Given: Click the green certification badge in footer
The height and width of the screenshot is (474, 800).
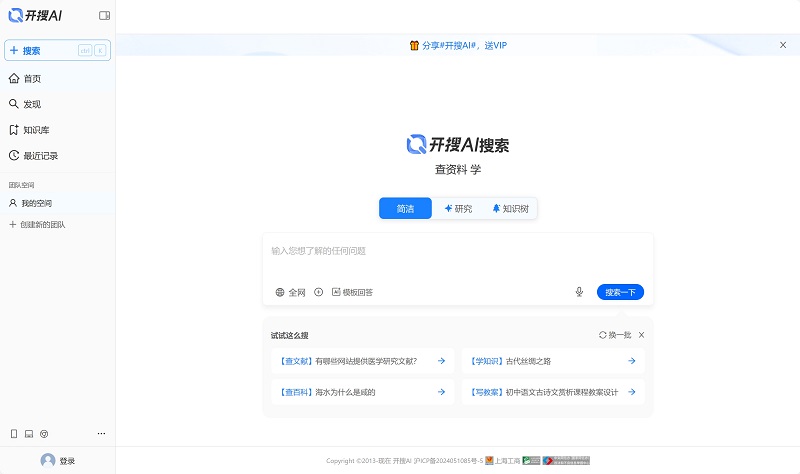Looking at the screenshot, I should [x=531, y=461].
